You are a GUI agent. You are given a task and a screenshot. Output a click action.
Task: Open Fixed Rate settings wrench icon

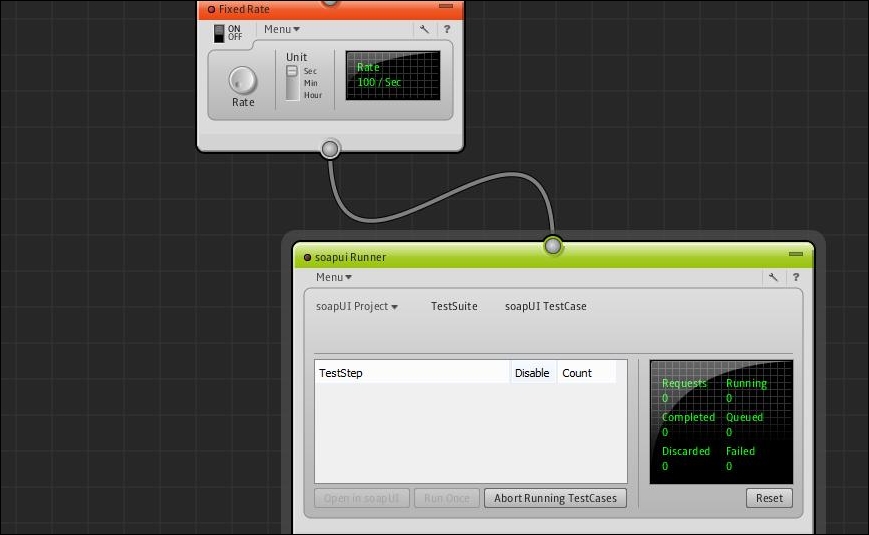pyautogui.click(x=425, y=29)
